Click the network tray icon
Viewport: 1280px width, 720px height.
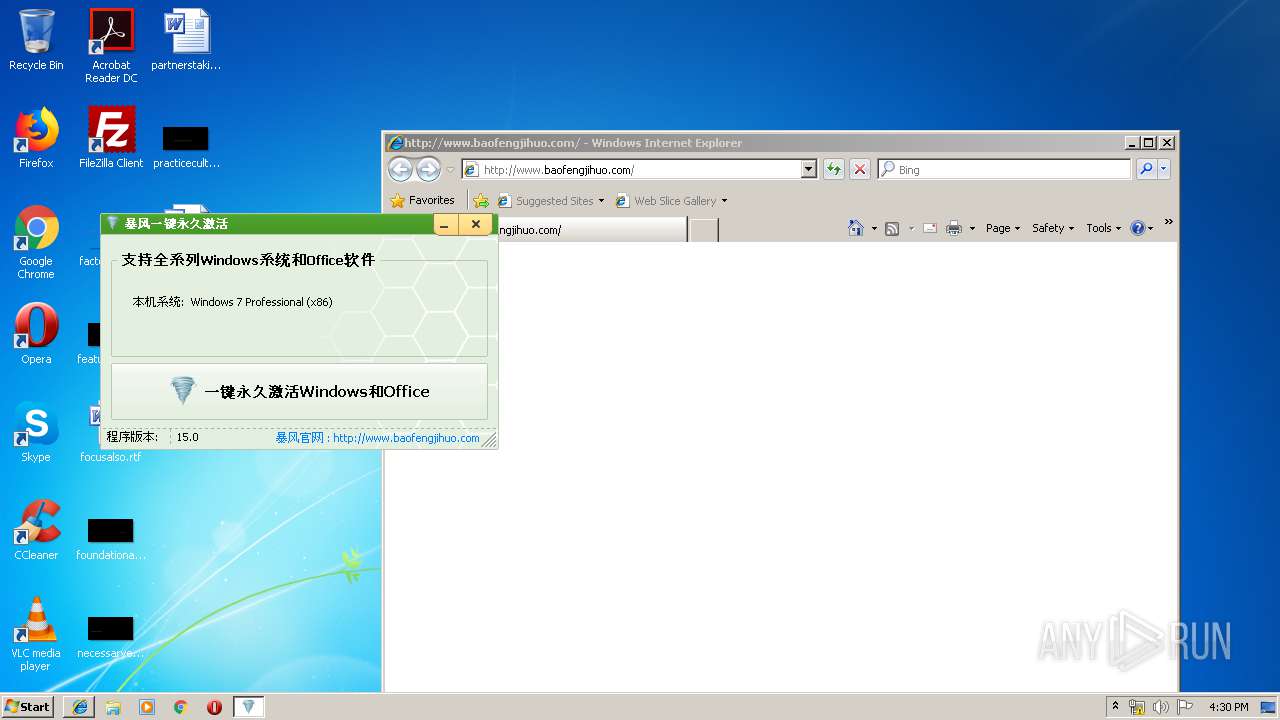coord(1137,707)
